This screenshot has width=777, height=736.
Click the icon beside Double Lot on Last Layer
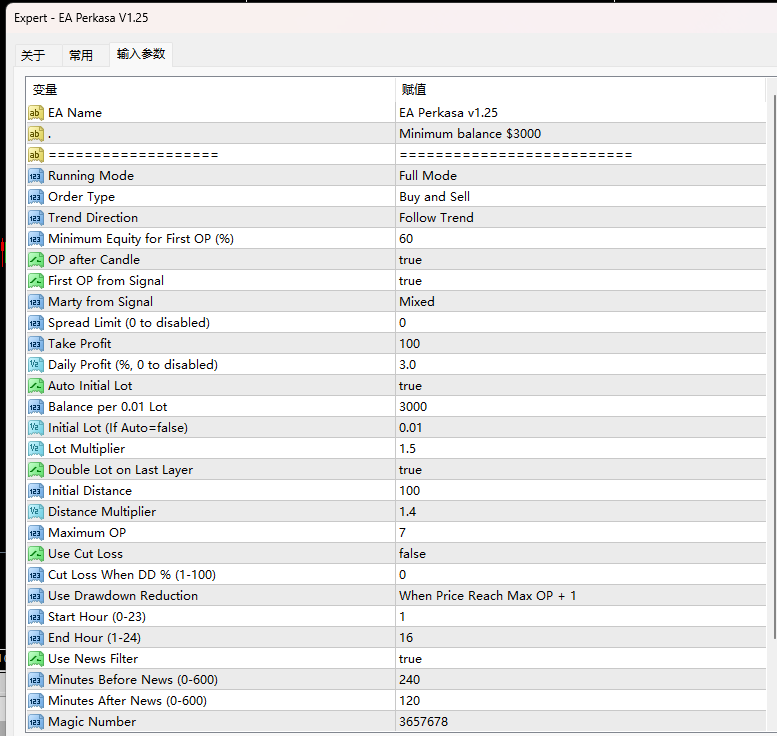click(x=36, y=470)
